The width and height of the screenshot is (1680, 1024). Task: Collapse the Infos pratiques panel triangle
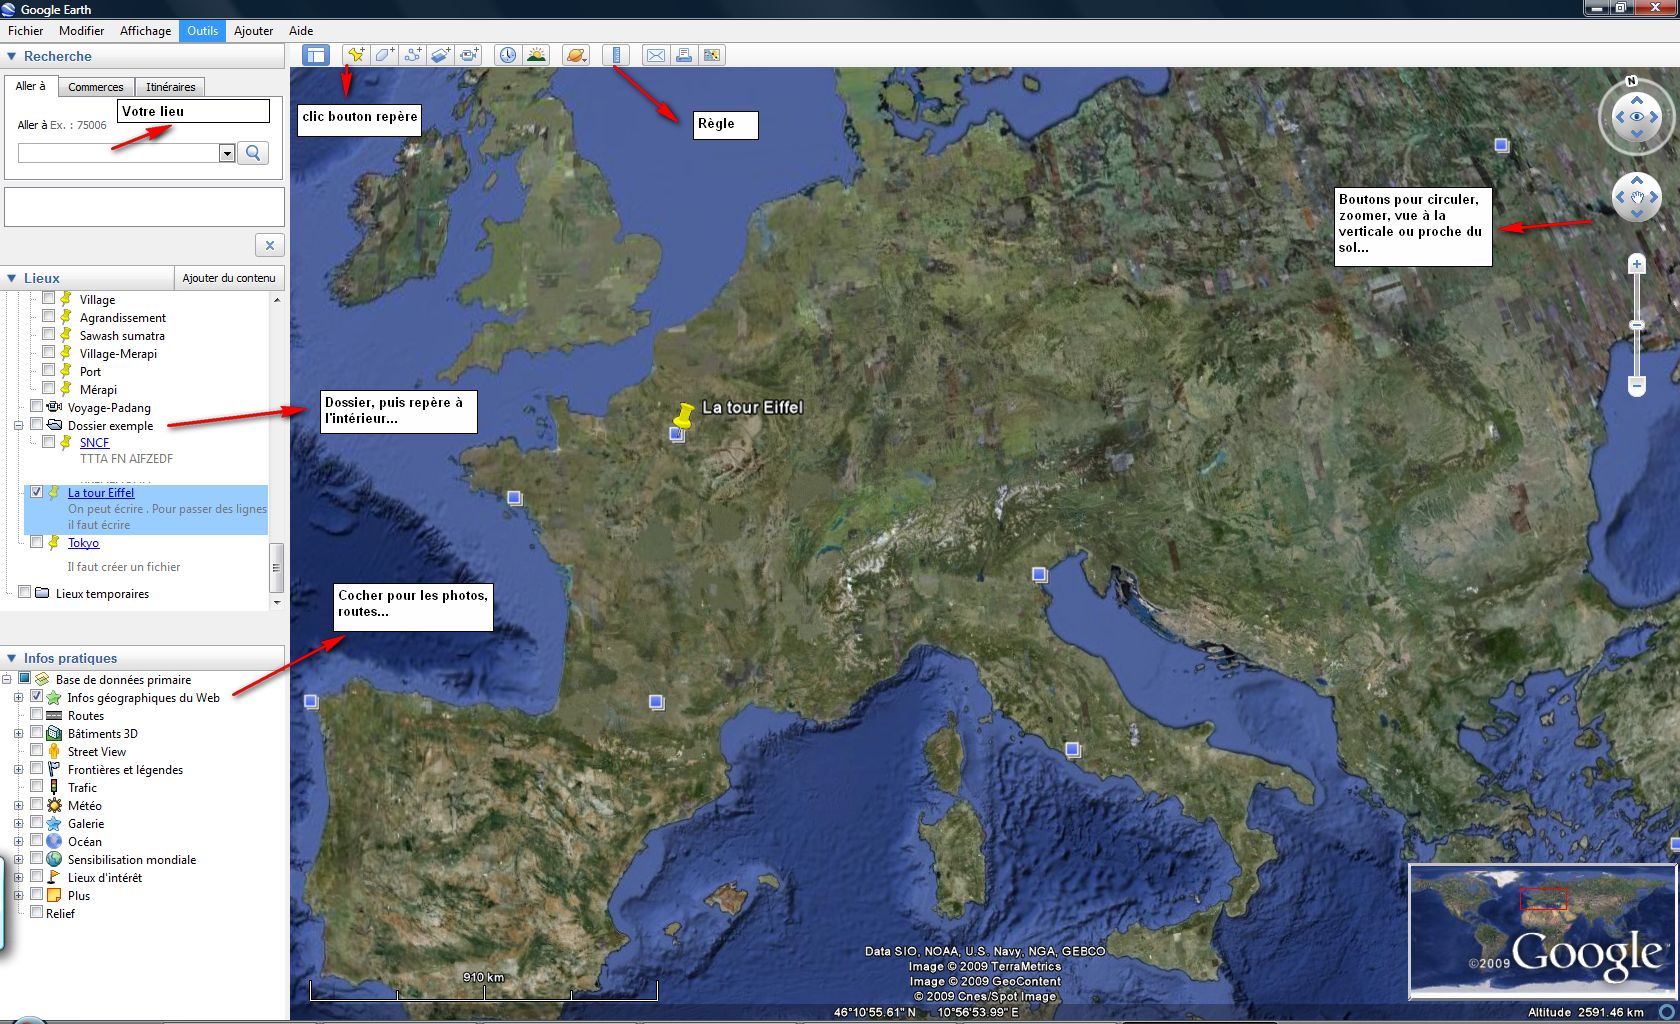12,658
